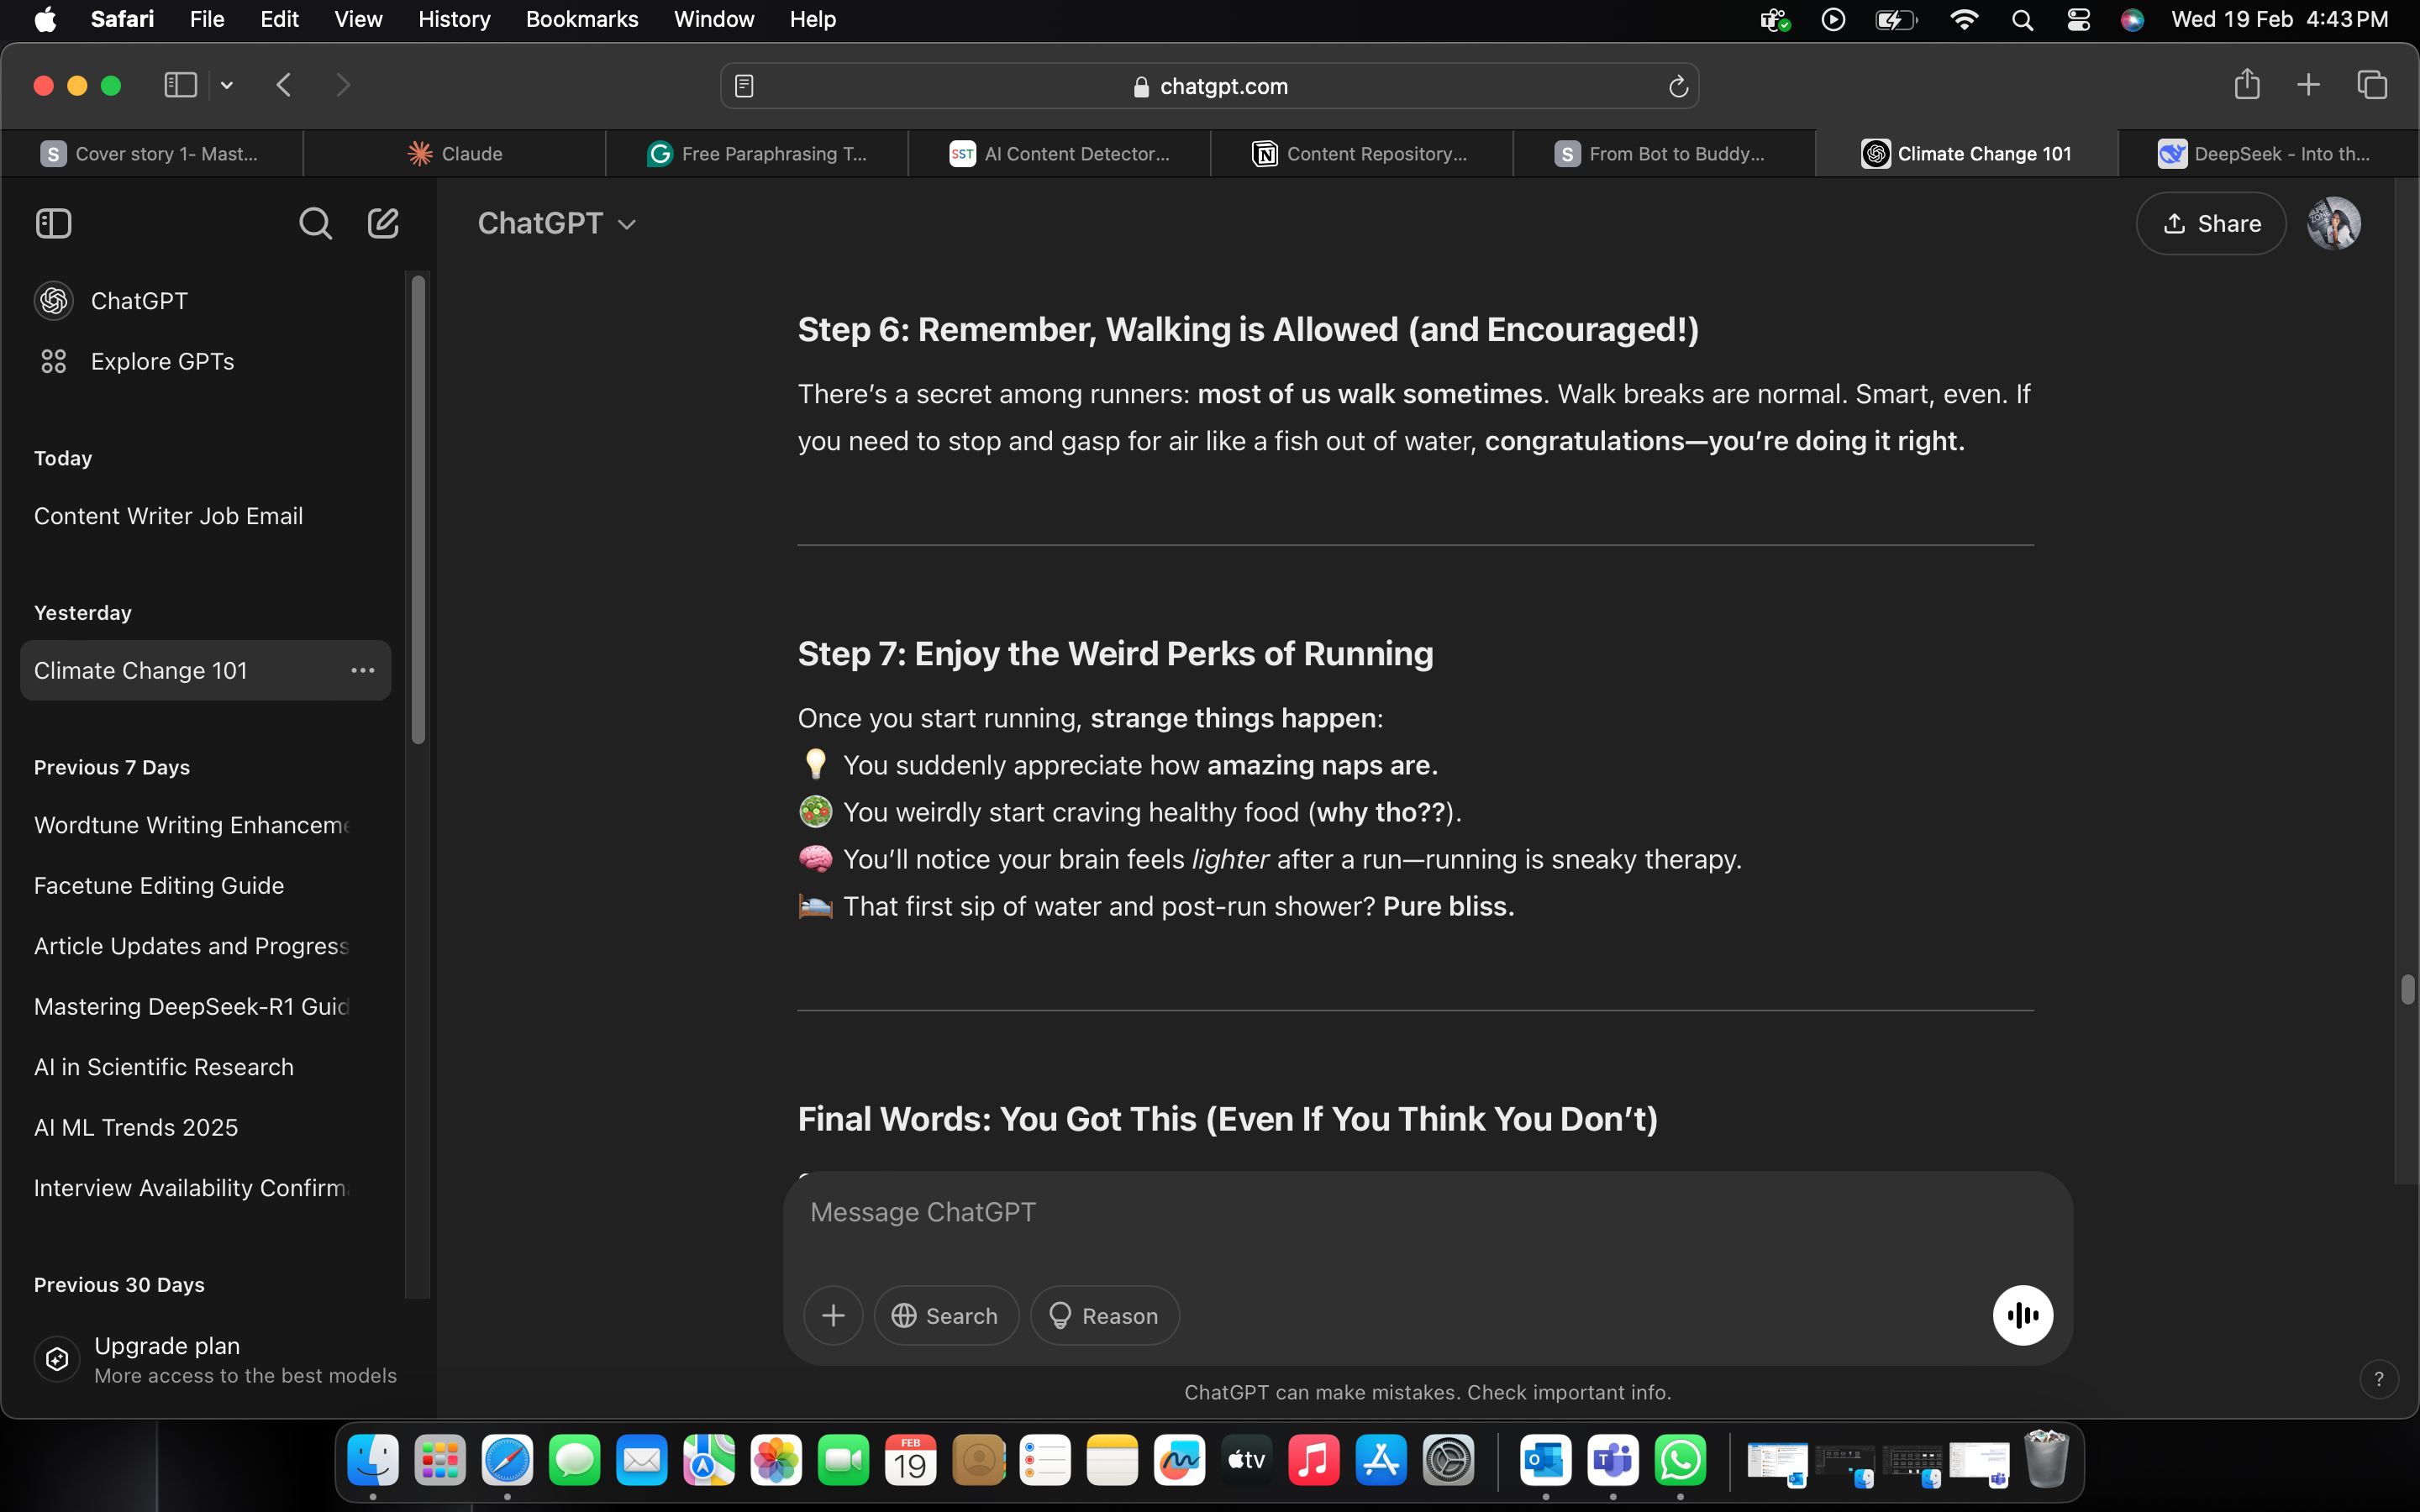This screenshot has height=1512, width=2420.
Task: Open the Facetune Editing Guide chat
Action: (x=159, y=885)
